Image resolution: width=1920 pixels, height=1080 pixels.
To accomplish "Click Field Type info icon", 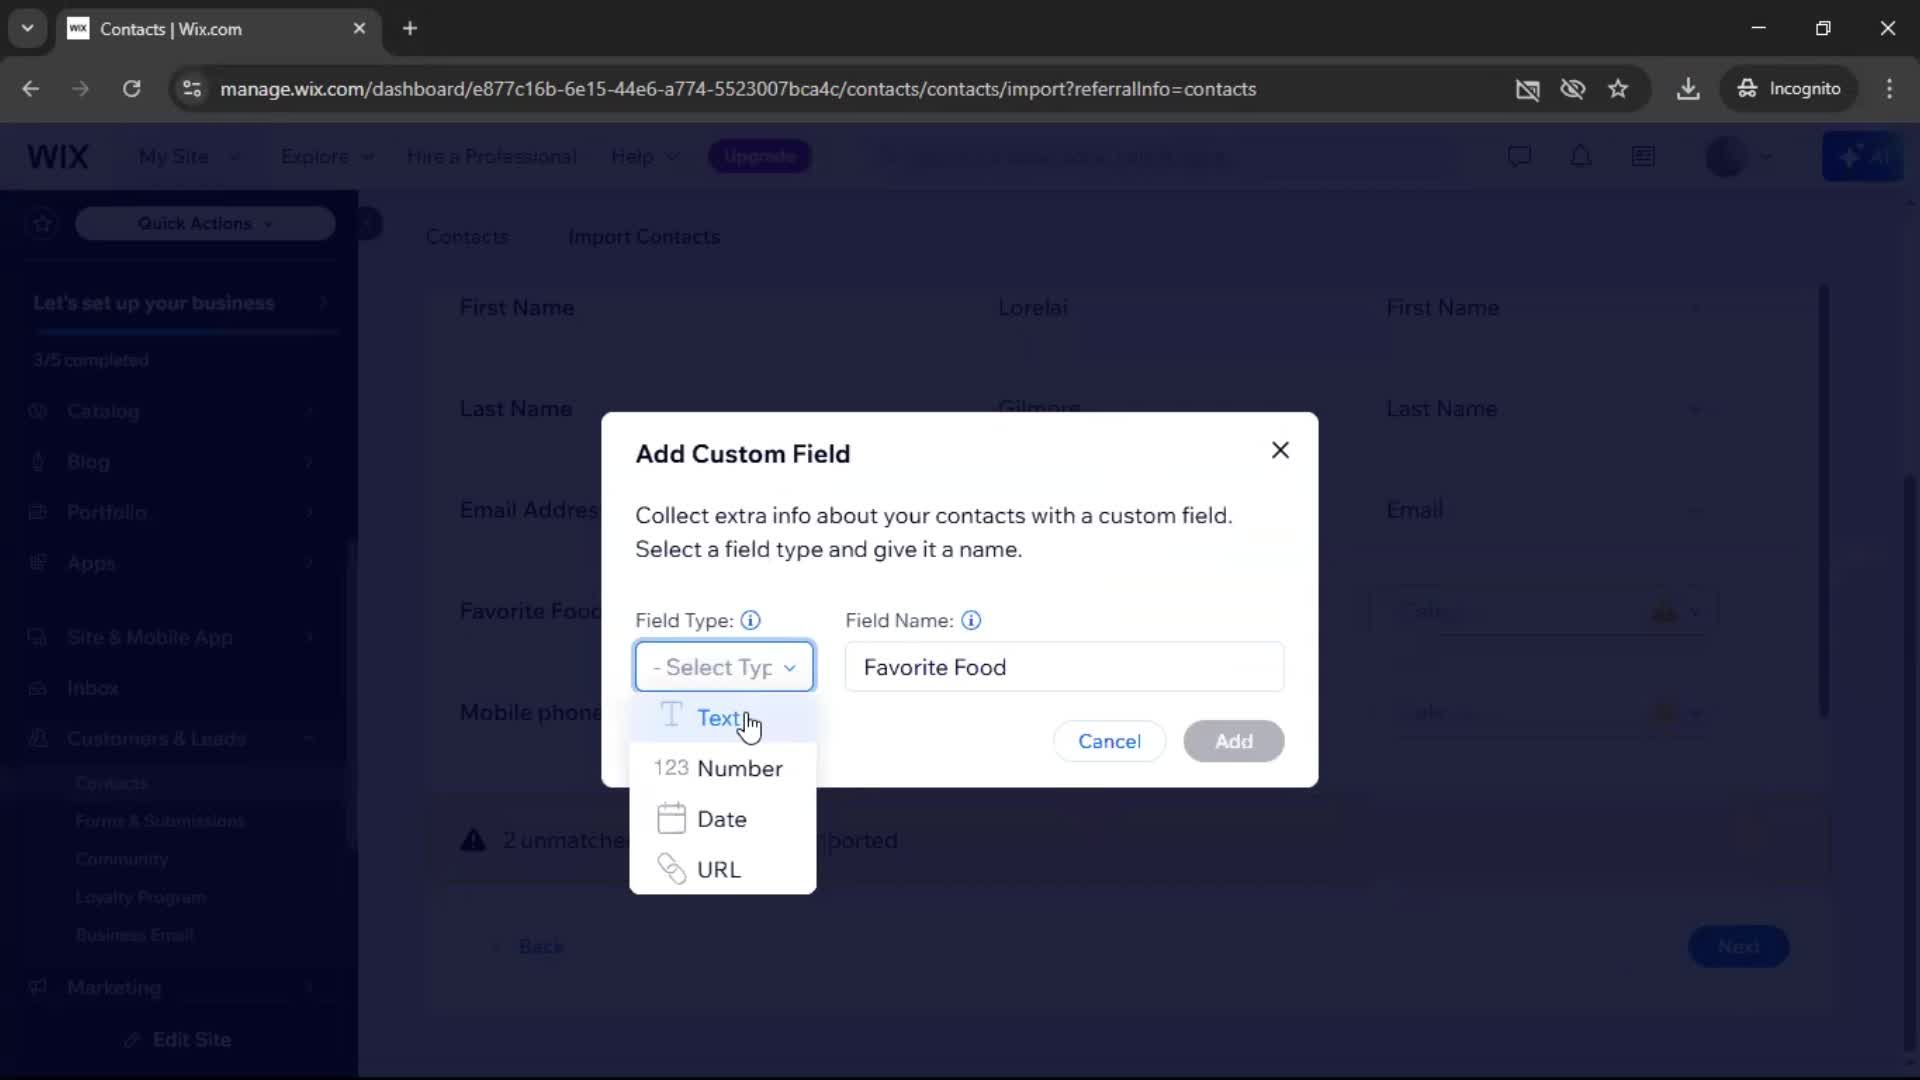I will click(750, 620).
